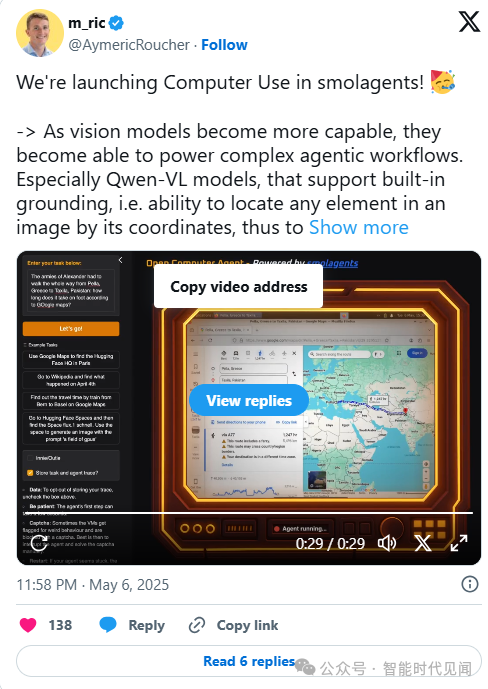This screenshot has height=689, width=488.
Task: Expand the video to fullscreen
Action: point(459,543)
